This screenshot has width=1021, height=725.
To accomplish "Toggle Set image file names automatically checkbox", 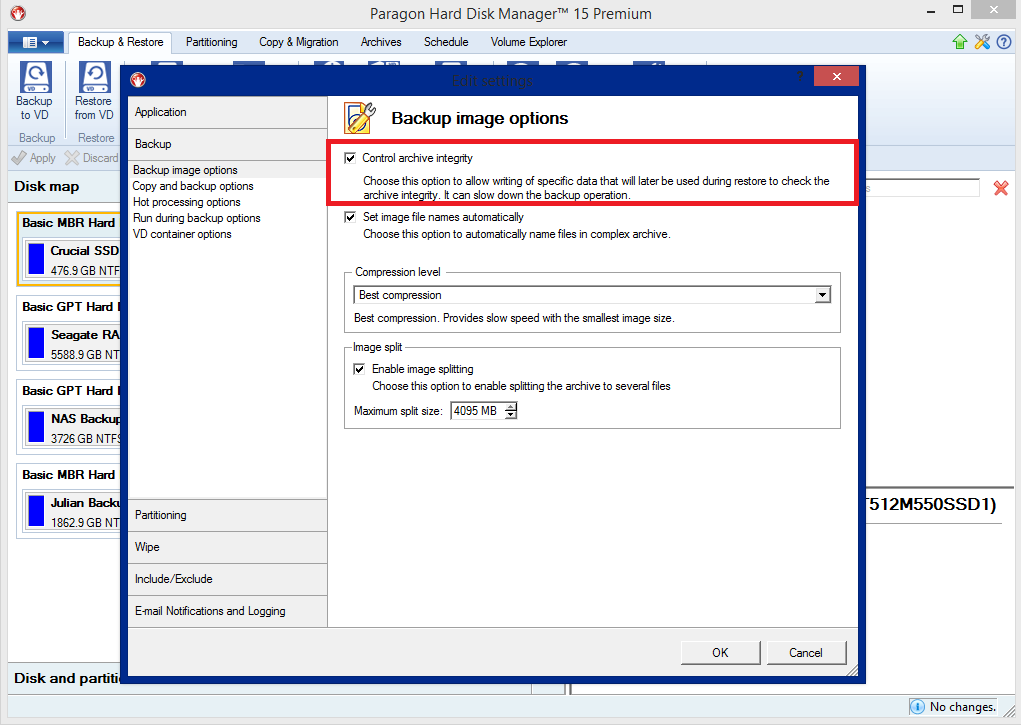I will point(350,218).
